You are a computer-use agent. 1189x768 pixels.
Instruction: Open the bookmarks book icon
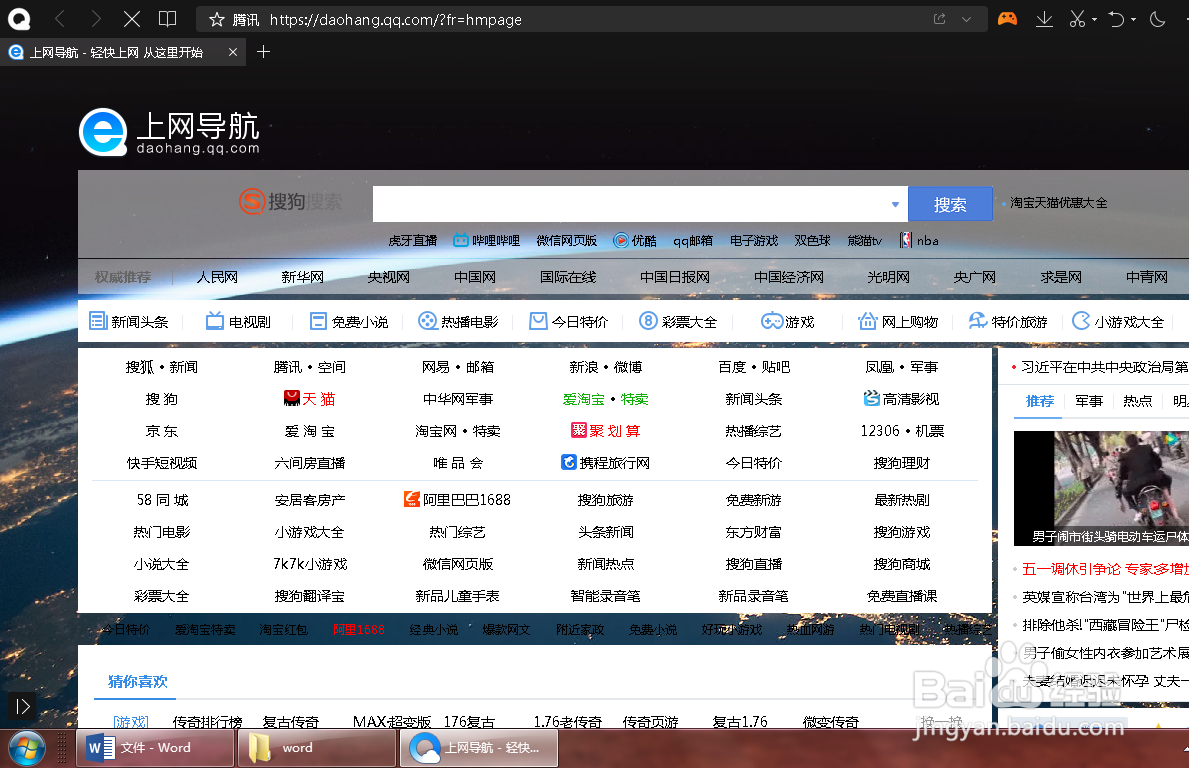point(168,19)
